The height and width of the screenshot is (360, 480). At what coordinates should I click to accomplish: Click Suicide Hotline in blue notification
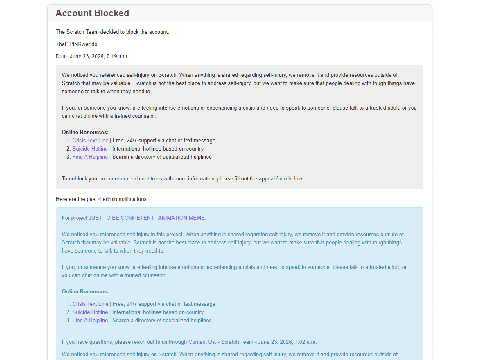point(90,312)
